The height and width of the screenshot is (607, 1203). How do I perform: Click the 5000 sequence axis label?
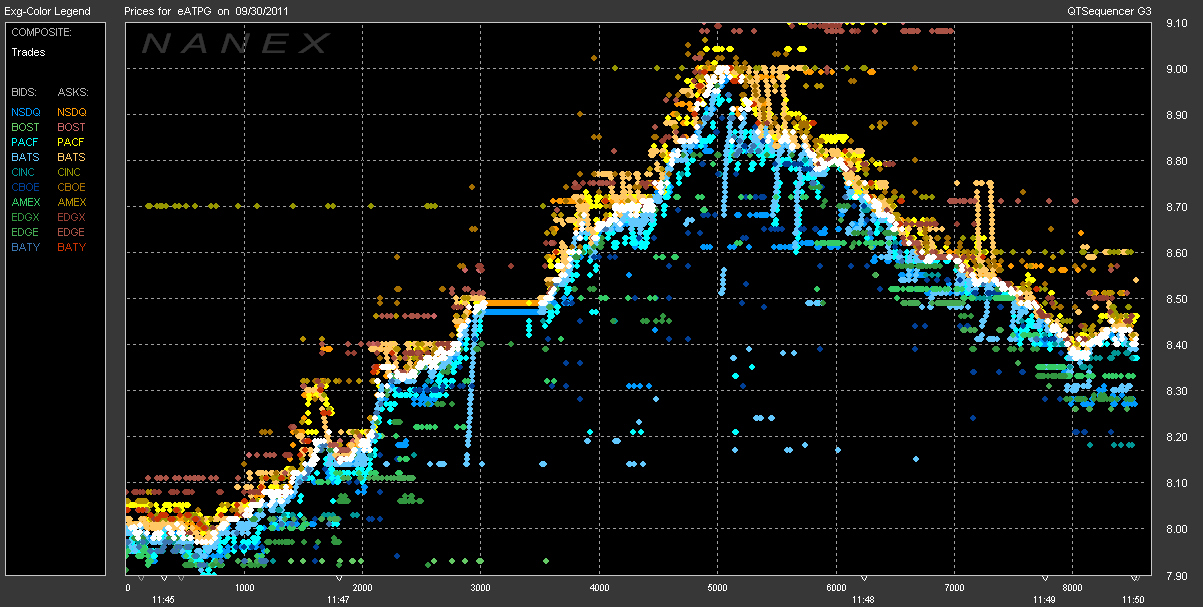(x=716, y=588)
